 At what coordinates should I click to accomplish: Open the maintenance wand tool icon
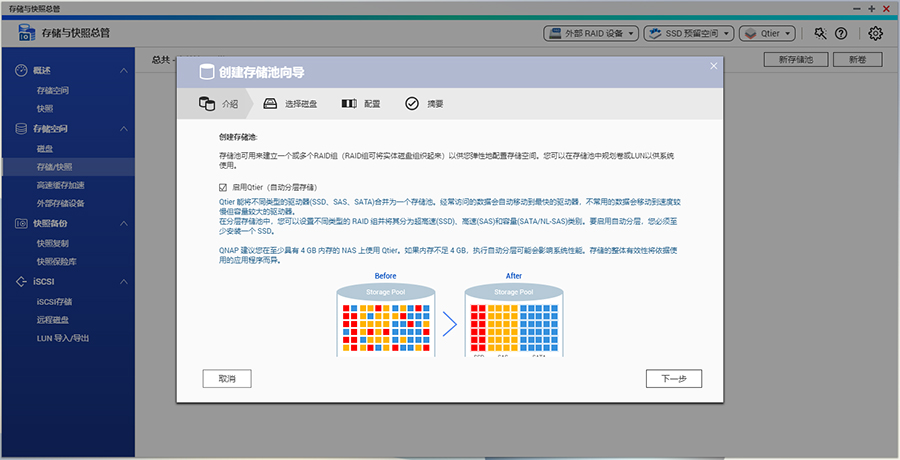[x=820, y=33]
